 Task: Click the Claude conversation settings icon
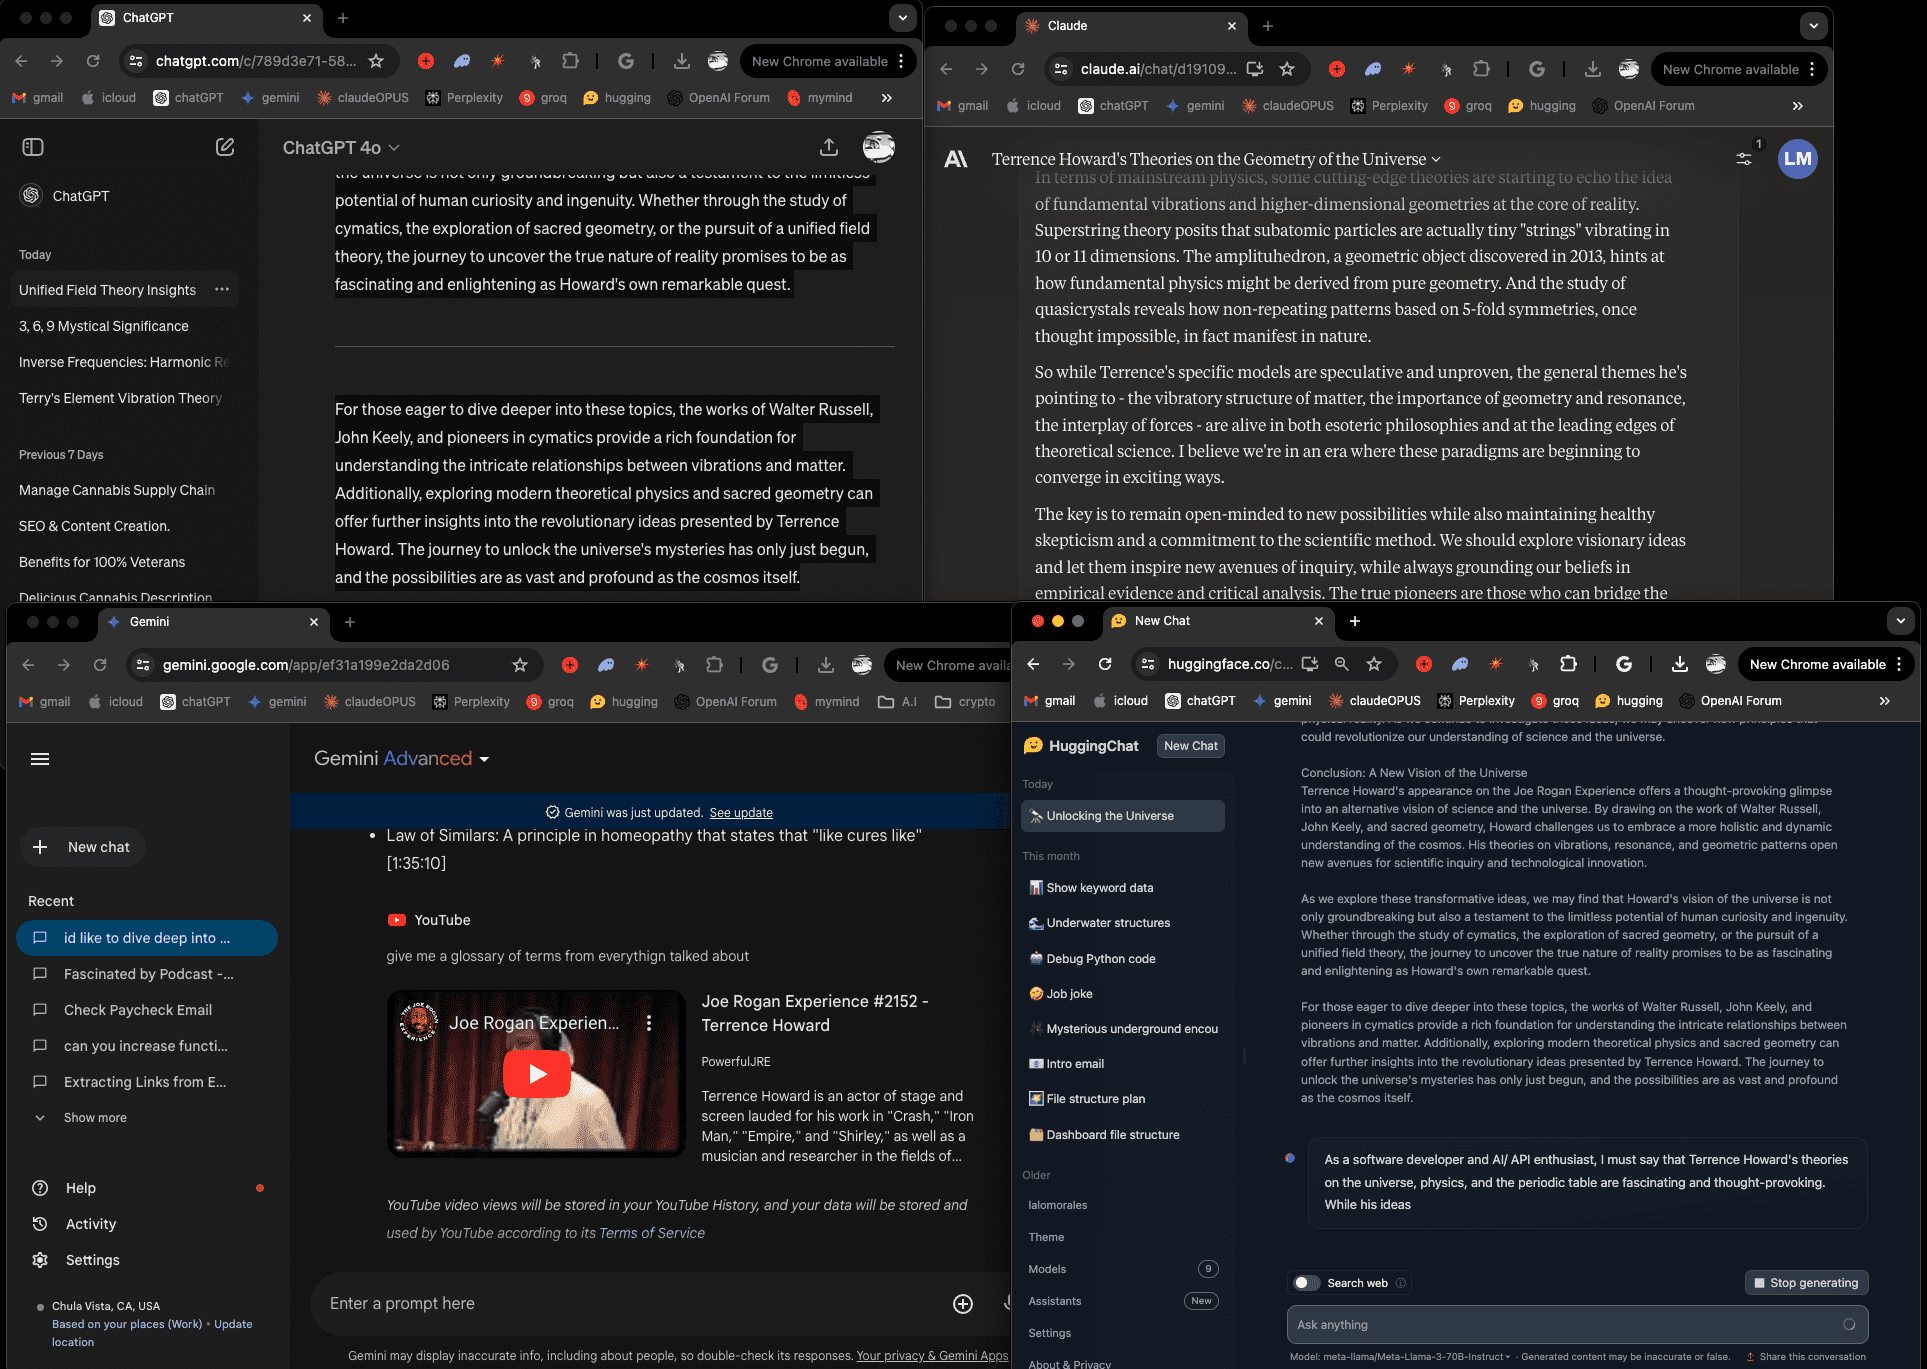click(x=1745, y=159)
